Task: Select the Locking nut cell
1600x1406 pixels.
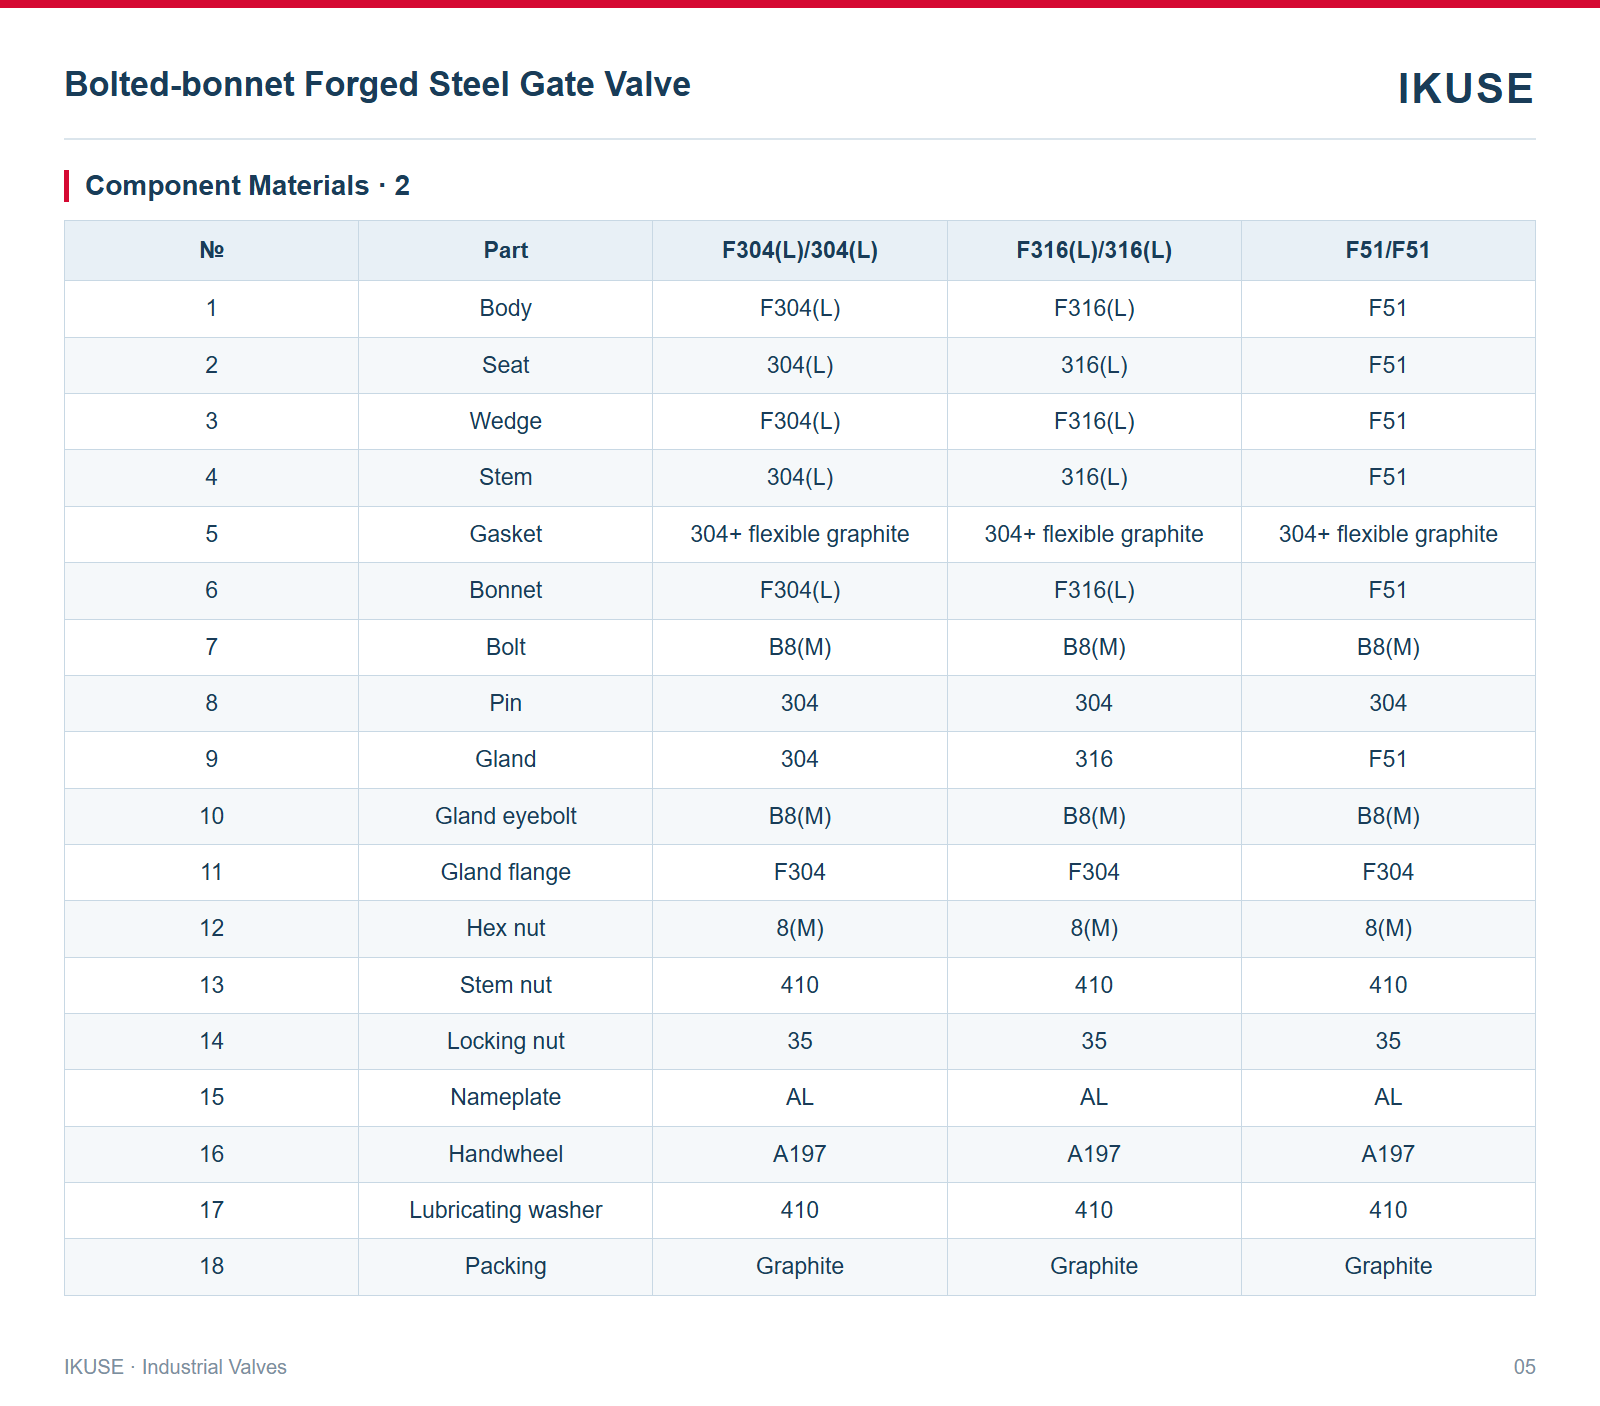Action: pyautogui.click(x=506, y=1041)
